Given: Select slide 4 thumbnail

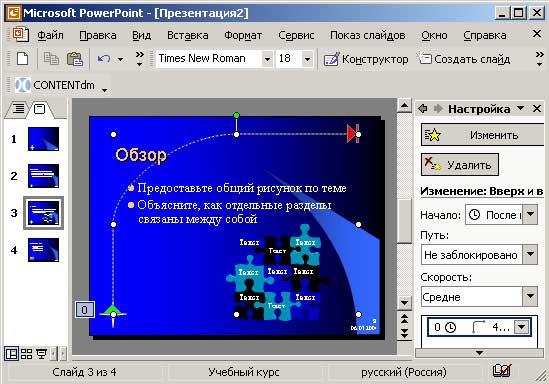Looking at the screenshot, I should coord(43,250).
